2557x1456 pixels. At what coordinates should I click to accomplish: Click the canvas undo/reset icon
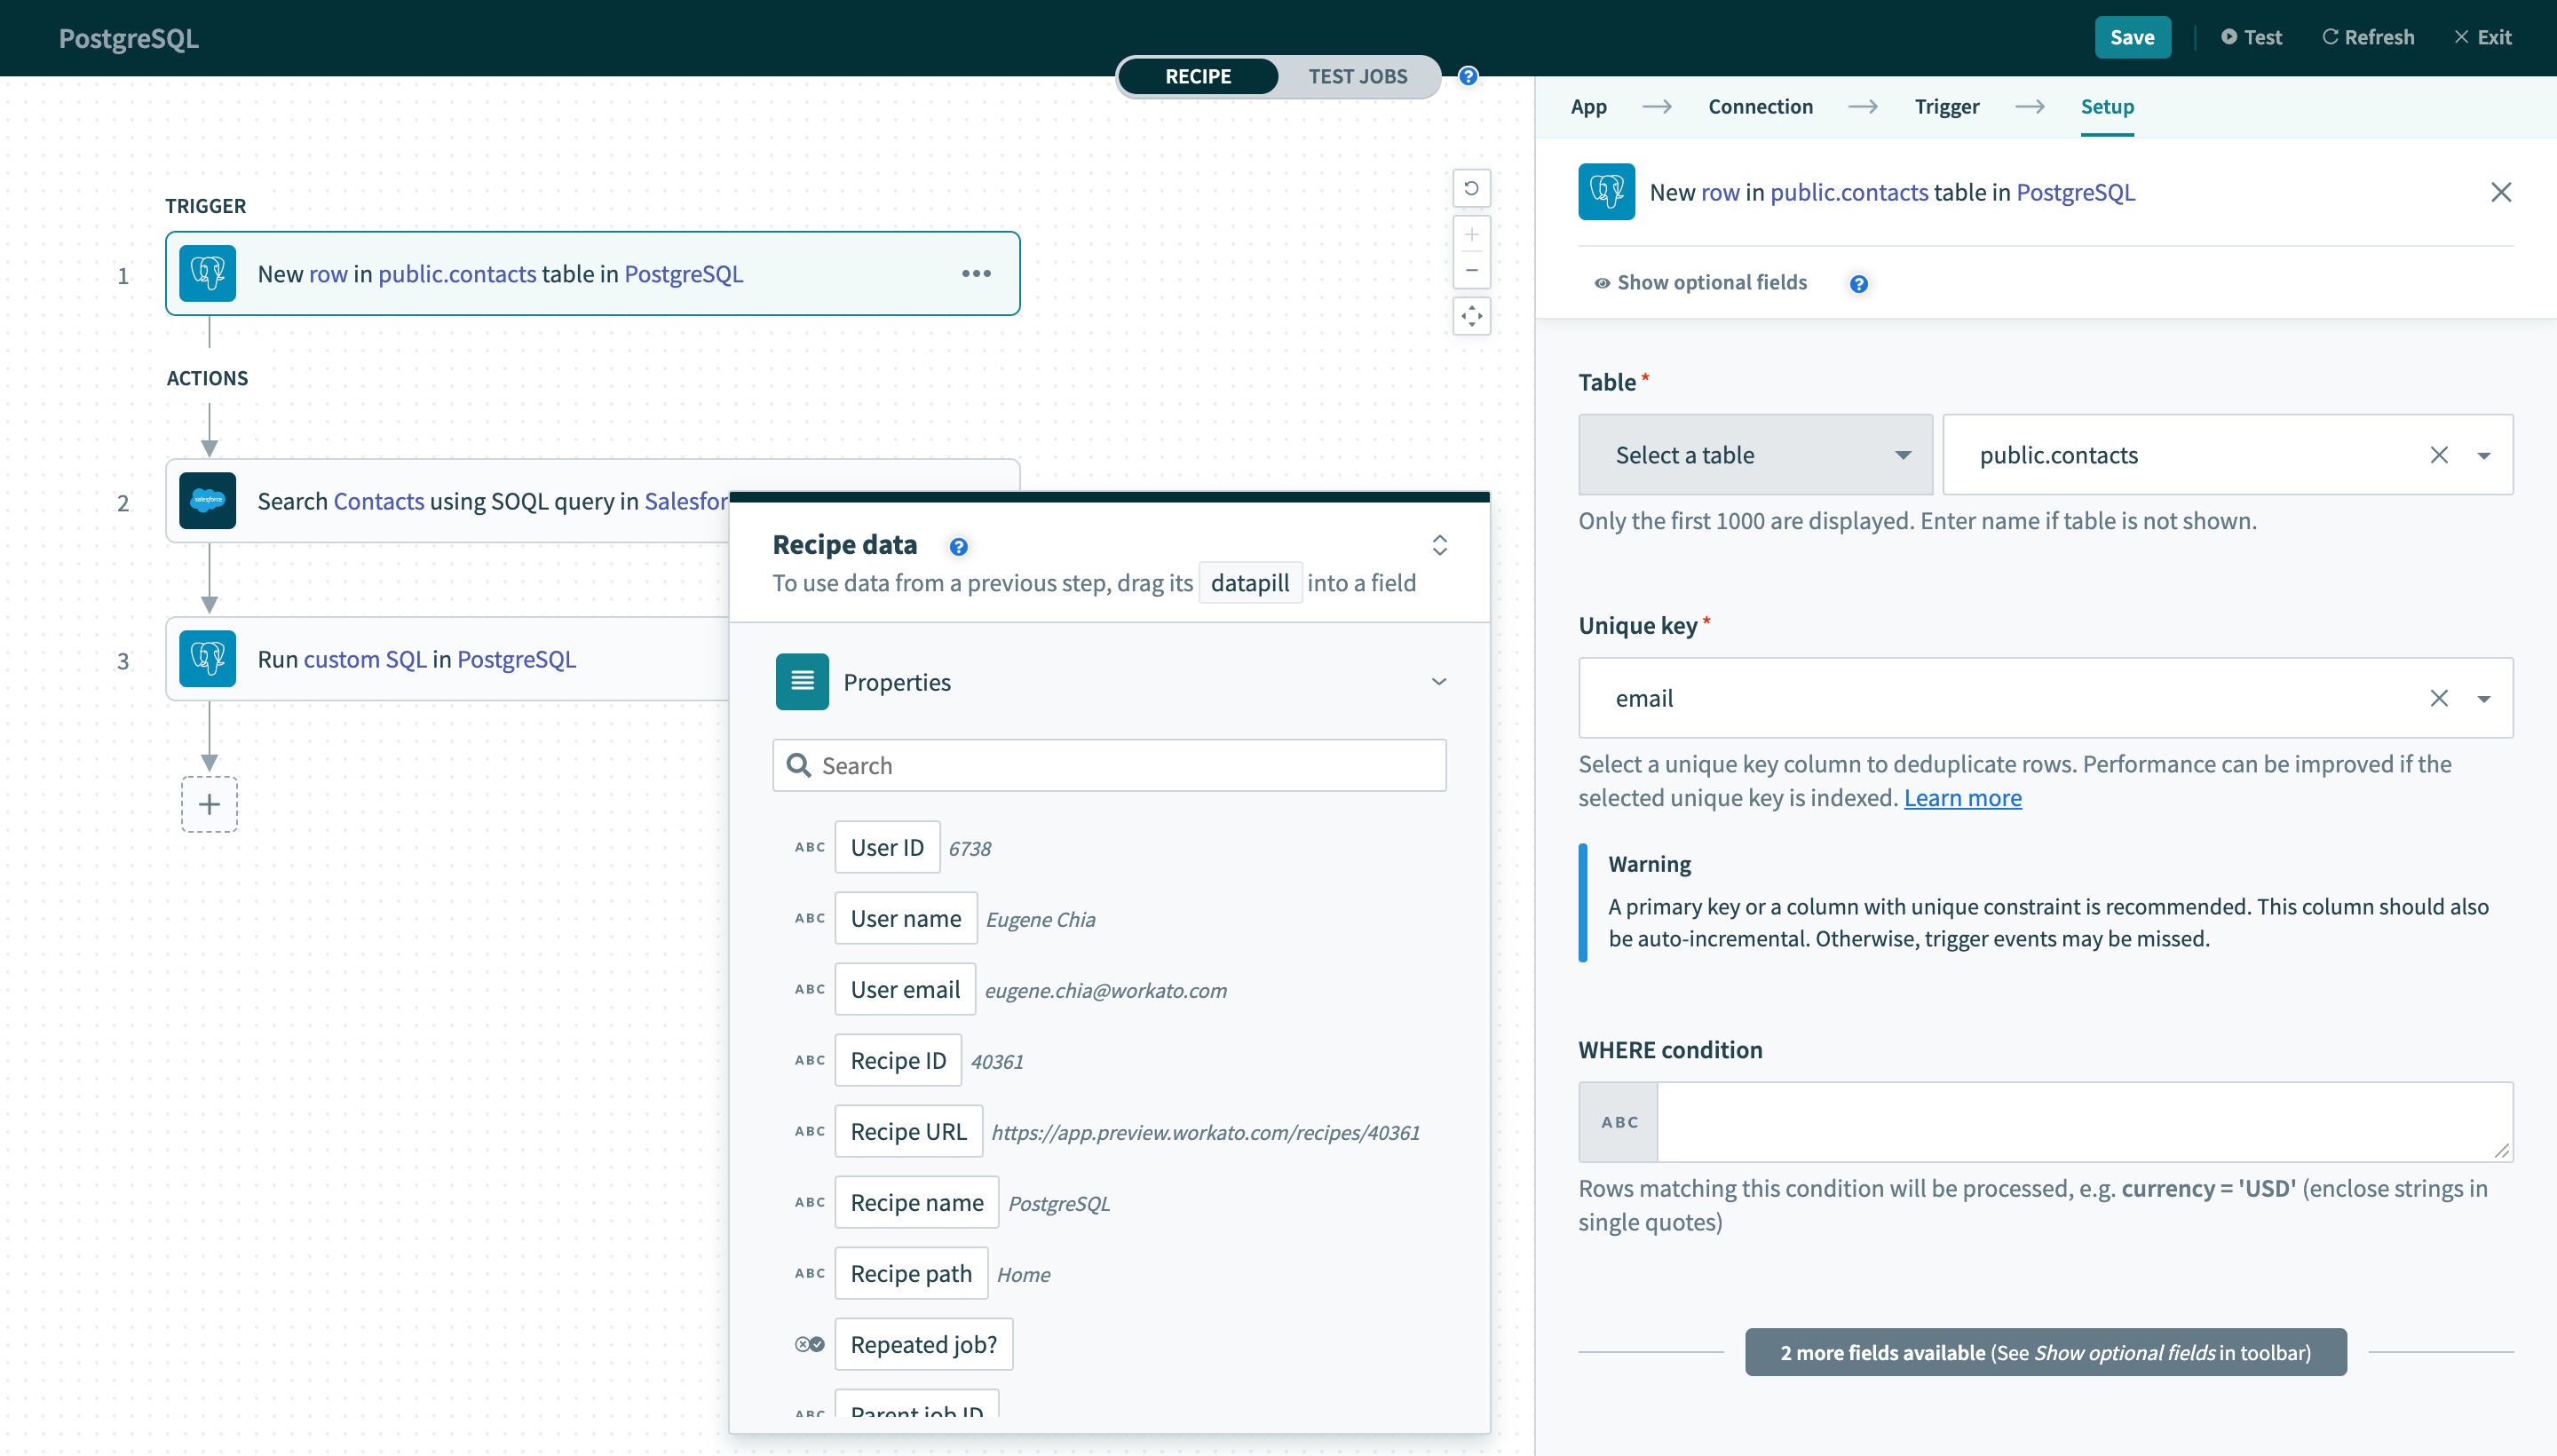1471,188
